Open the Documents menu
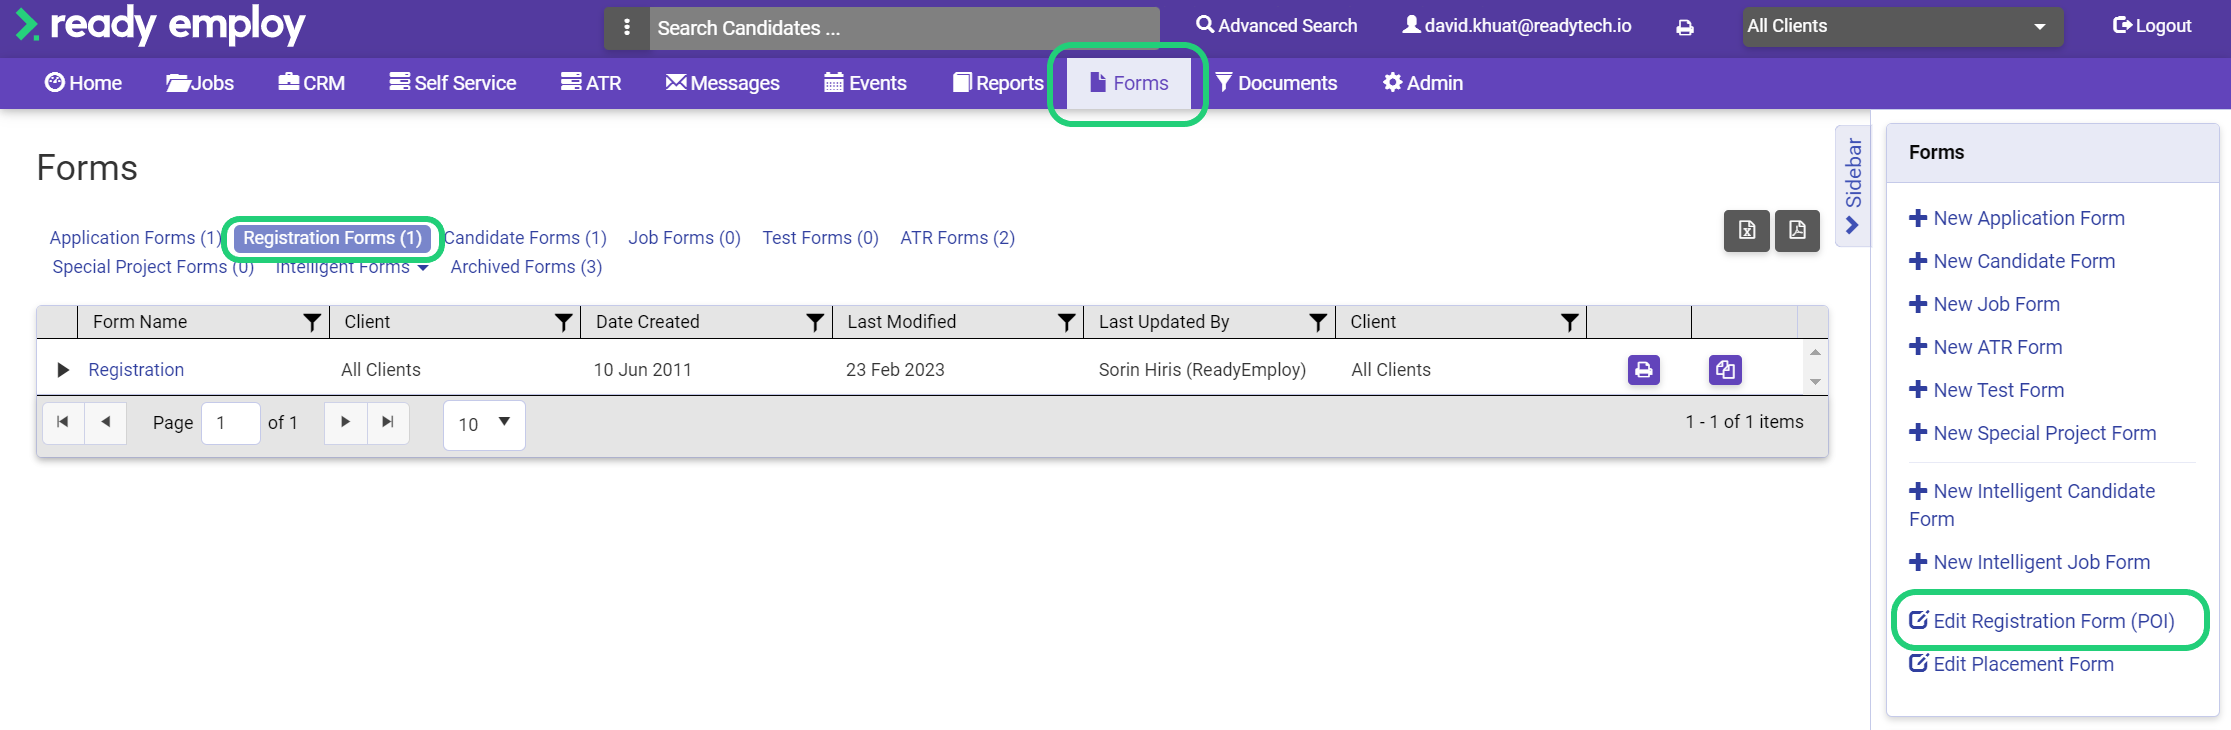Viewport: 2231px width, 730px height. coord(1276,83)
